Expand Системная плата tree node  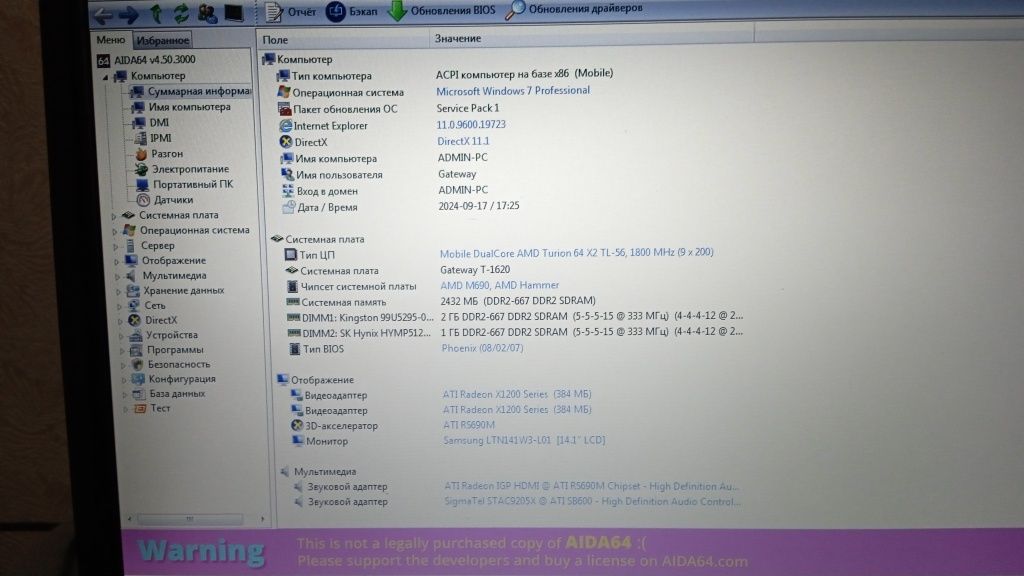pyautogui.click(x=114, y=216)
